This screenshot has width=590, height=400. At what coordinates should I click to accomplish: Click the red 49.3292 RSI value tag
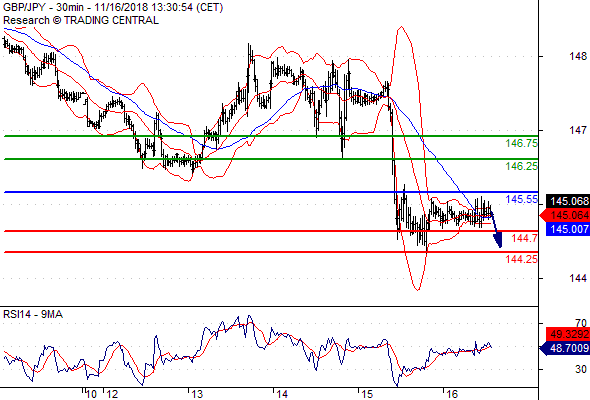tap(567, 334)
